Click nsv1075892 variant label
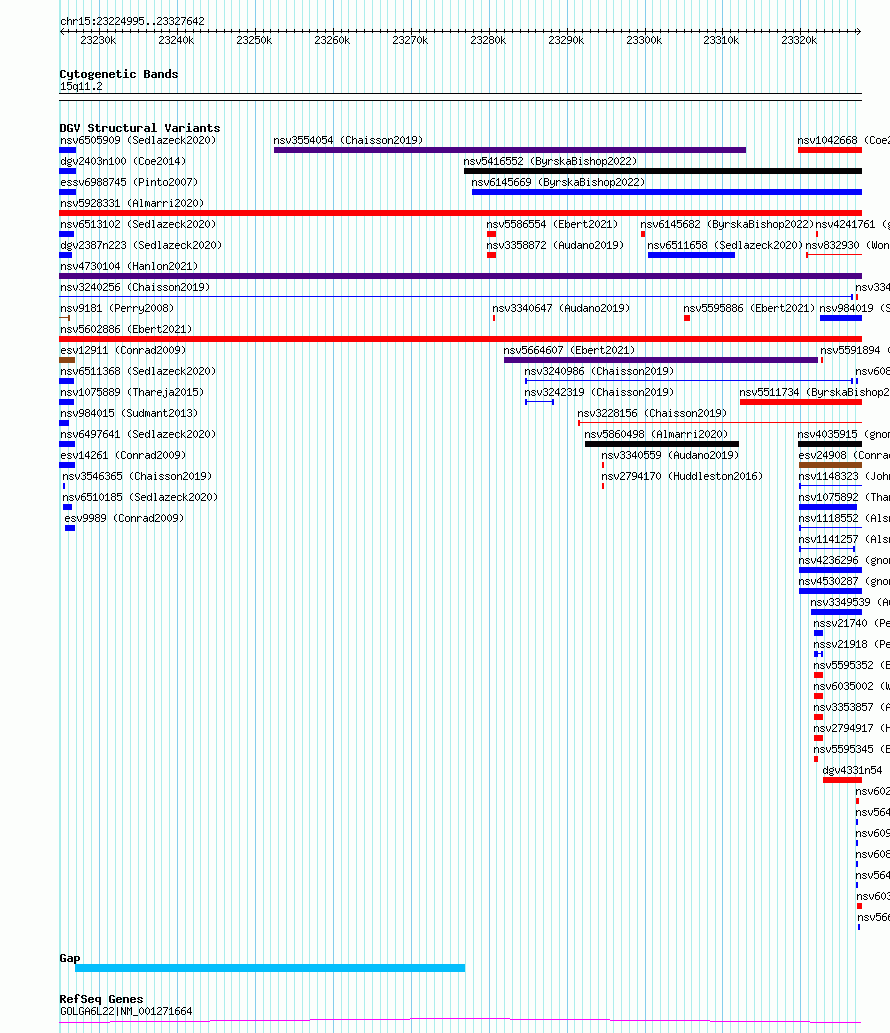Screen dimensions: 890x1033 point(844,497)
